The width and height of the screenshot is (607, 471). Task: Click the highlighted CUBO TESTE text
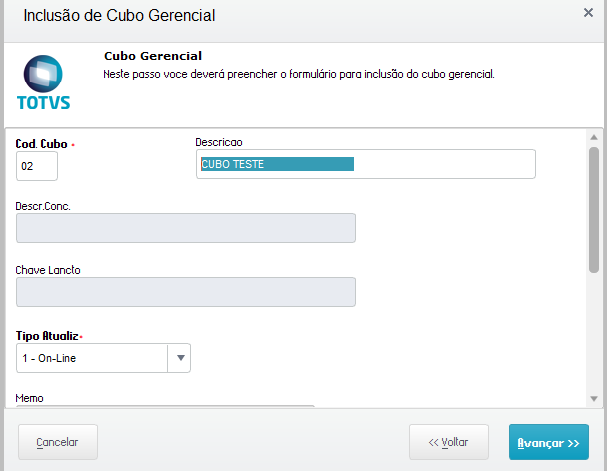click(233, 164)
